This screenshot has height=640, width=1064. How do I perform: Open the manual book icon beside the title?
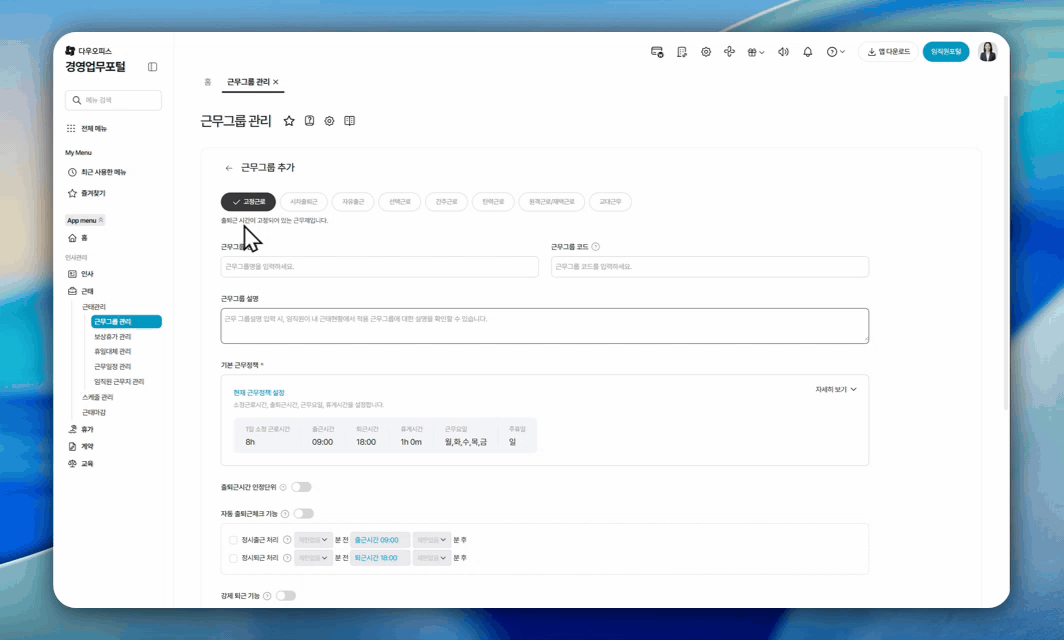(x=349, y=121)
